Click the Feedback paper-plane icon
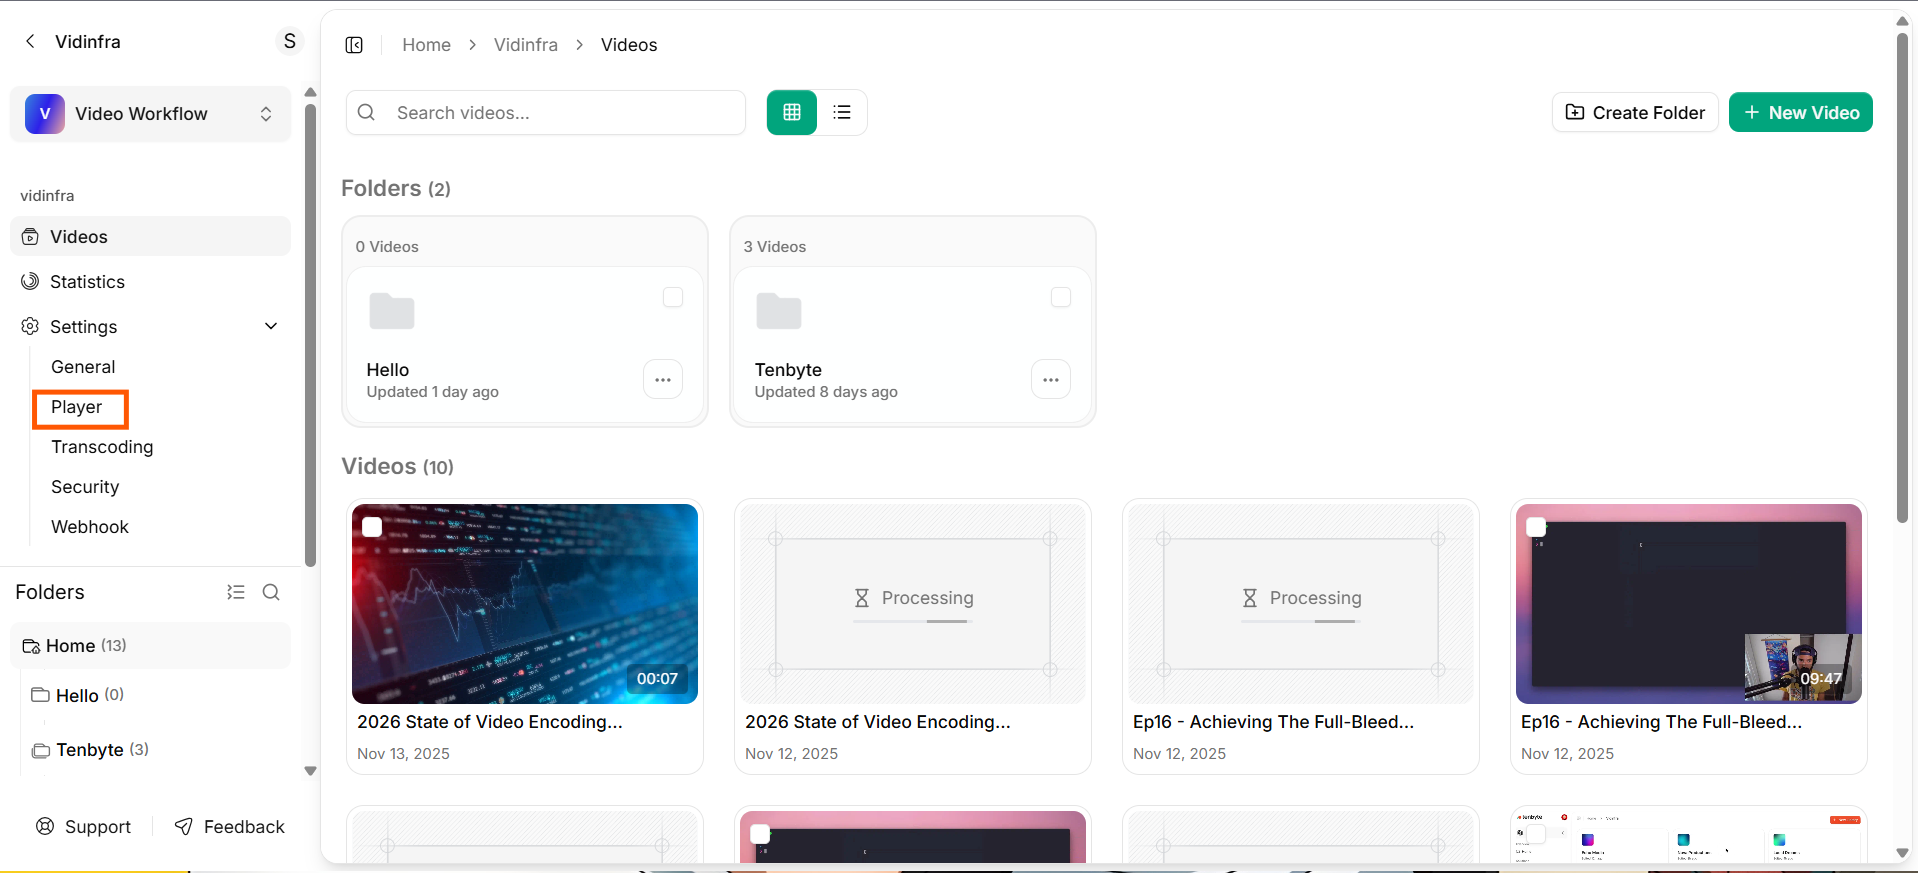Image resolution: width=1918 pixels, height=873 pixels. coord(184,826)
